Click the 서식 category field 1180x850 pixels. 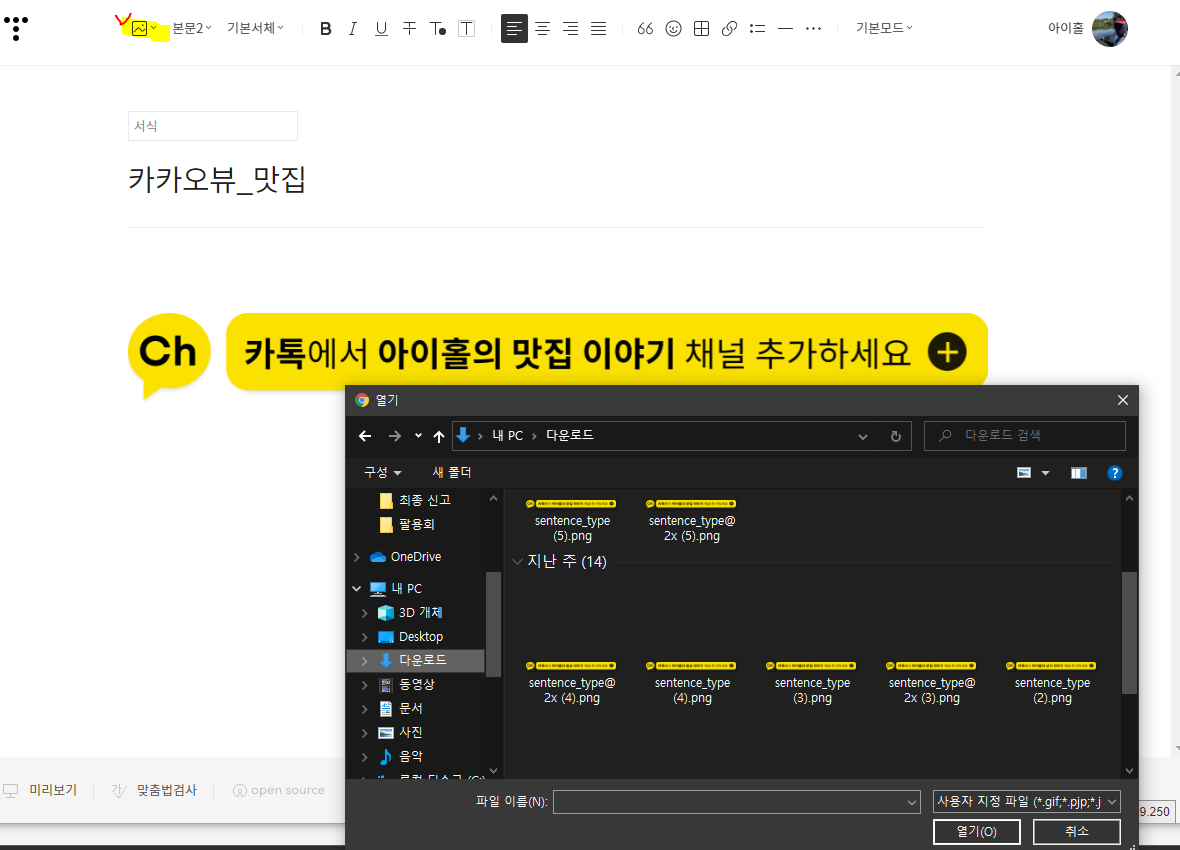point(213,126)
